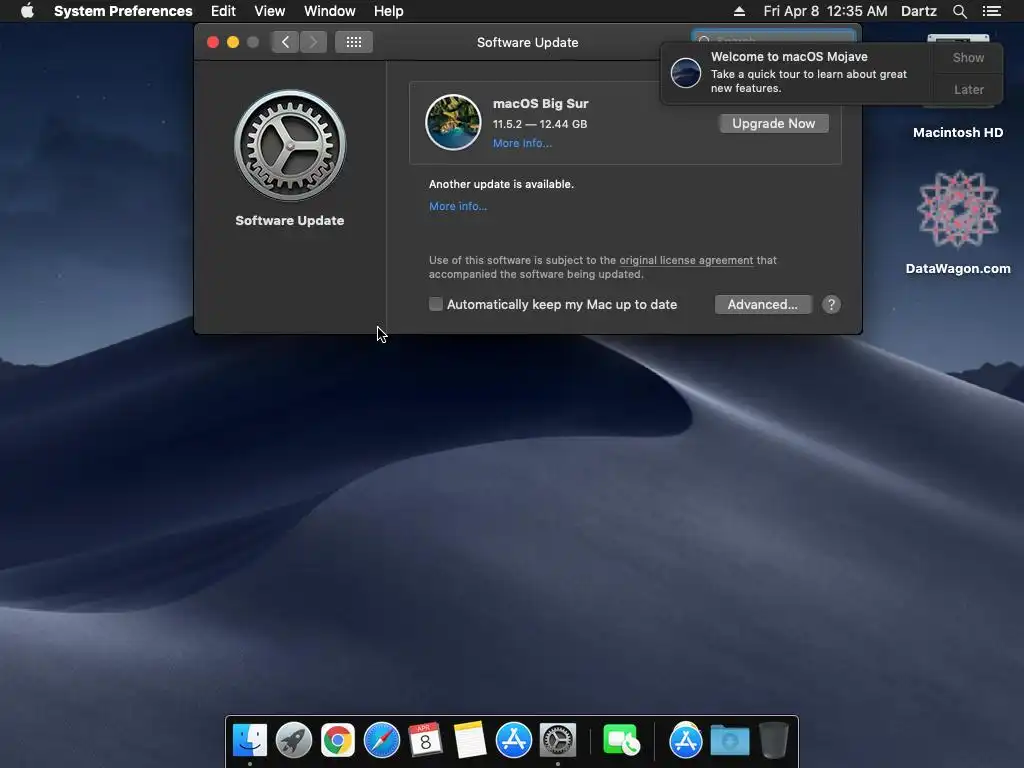This screenshot has width=1024, height=768.
Task: Show all preferences grid button
Action: click(x=354, y=42)
